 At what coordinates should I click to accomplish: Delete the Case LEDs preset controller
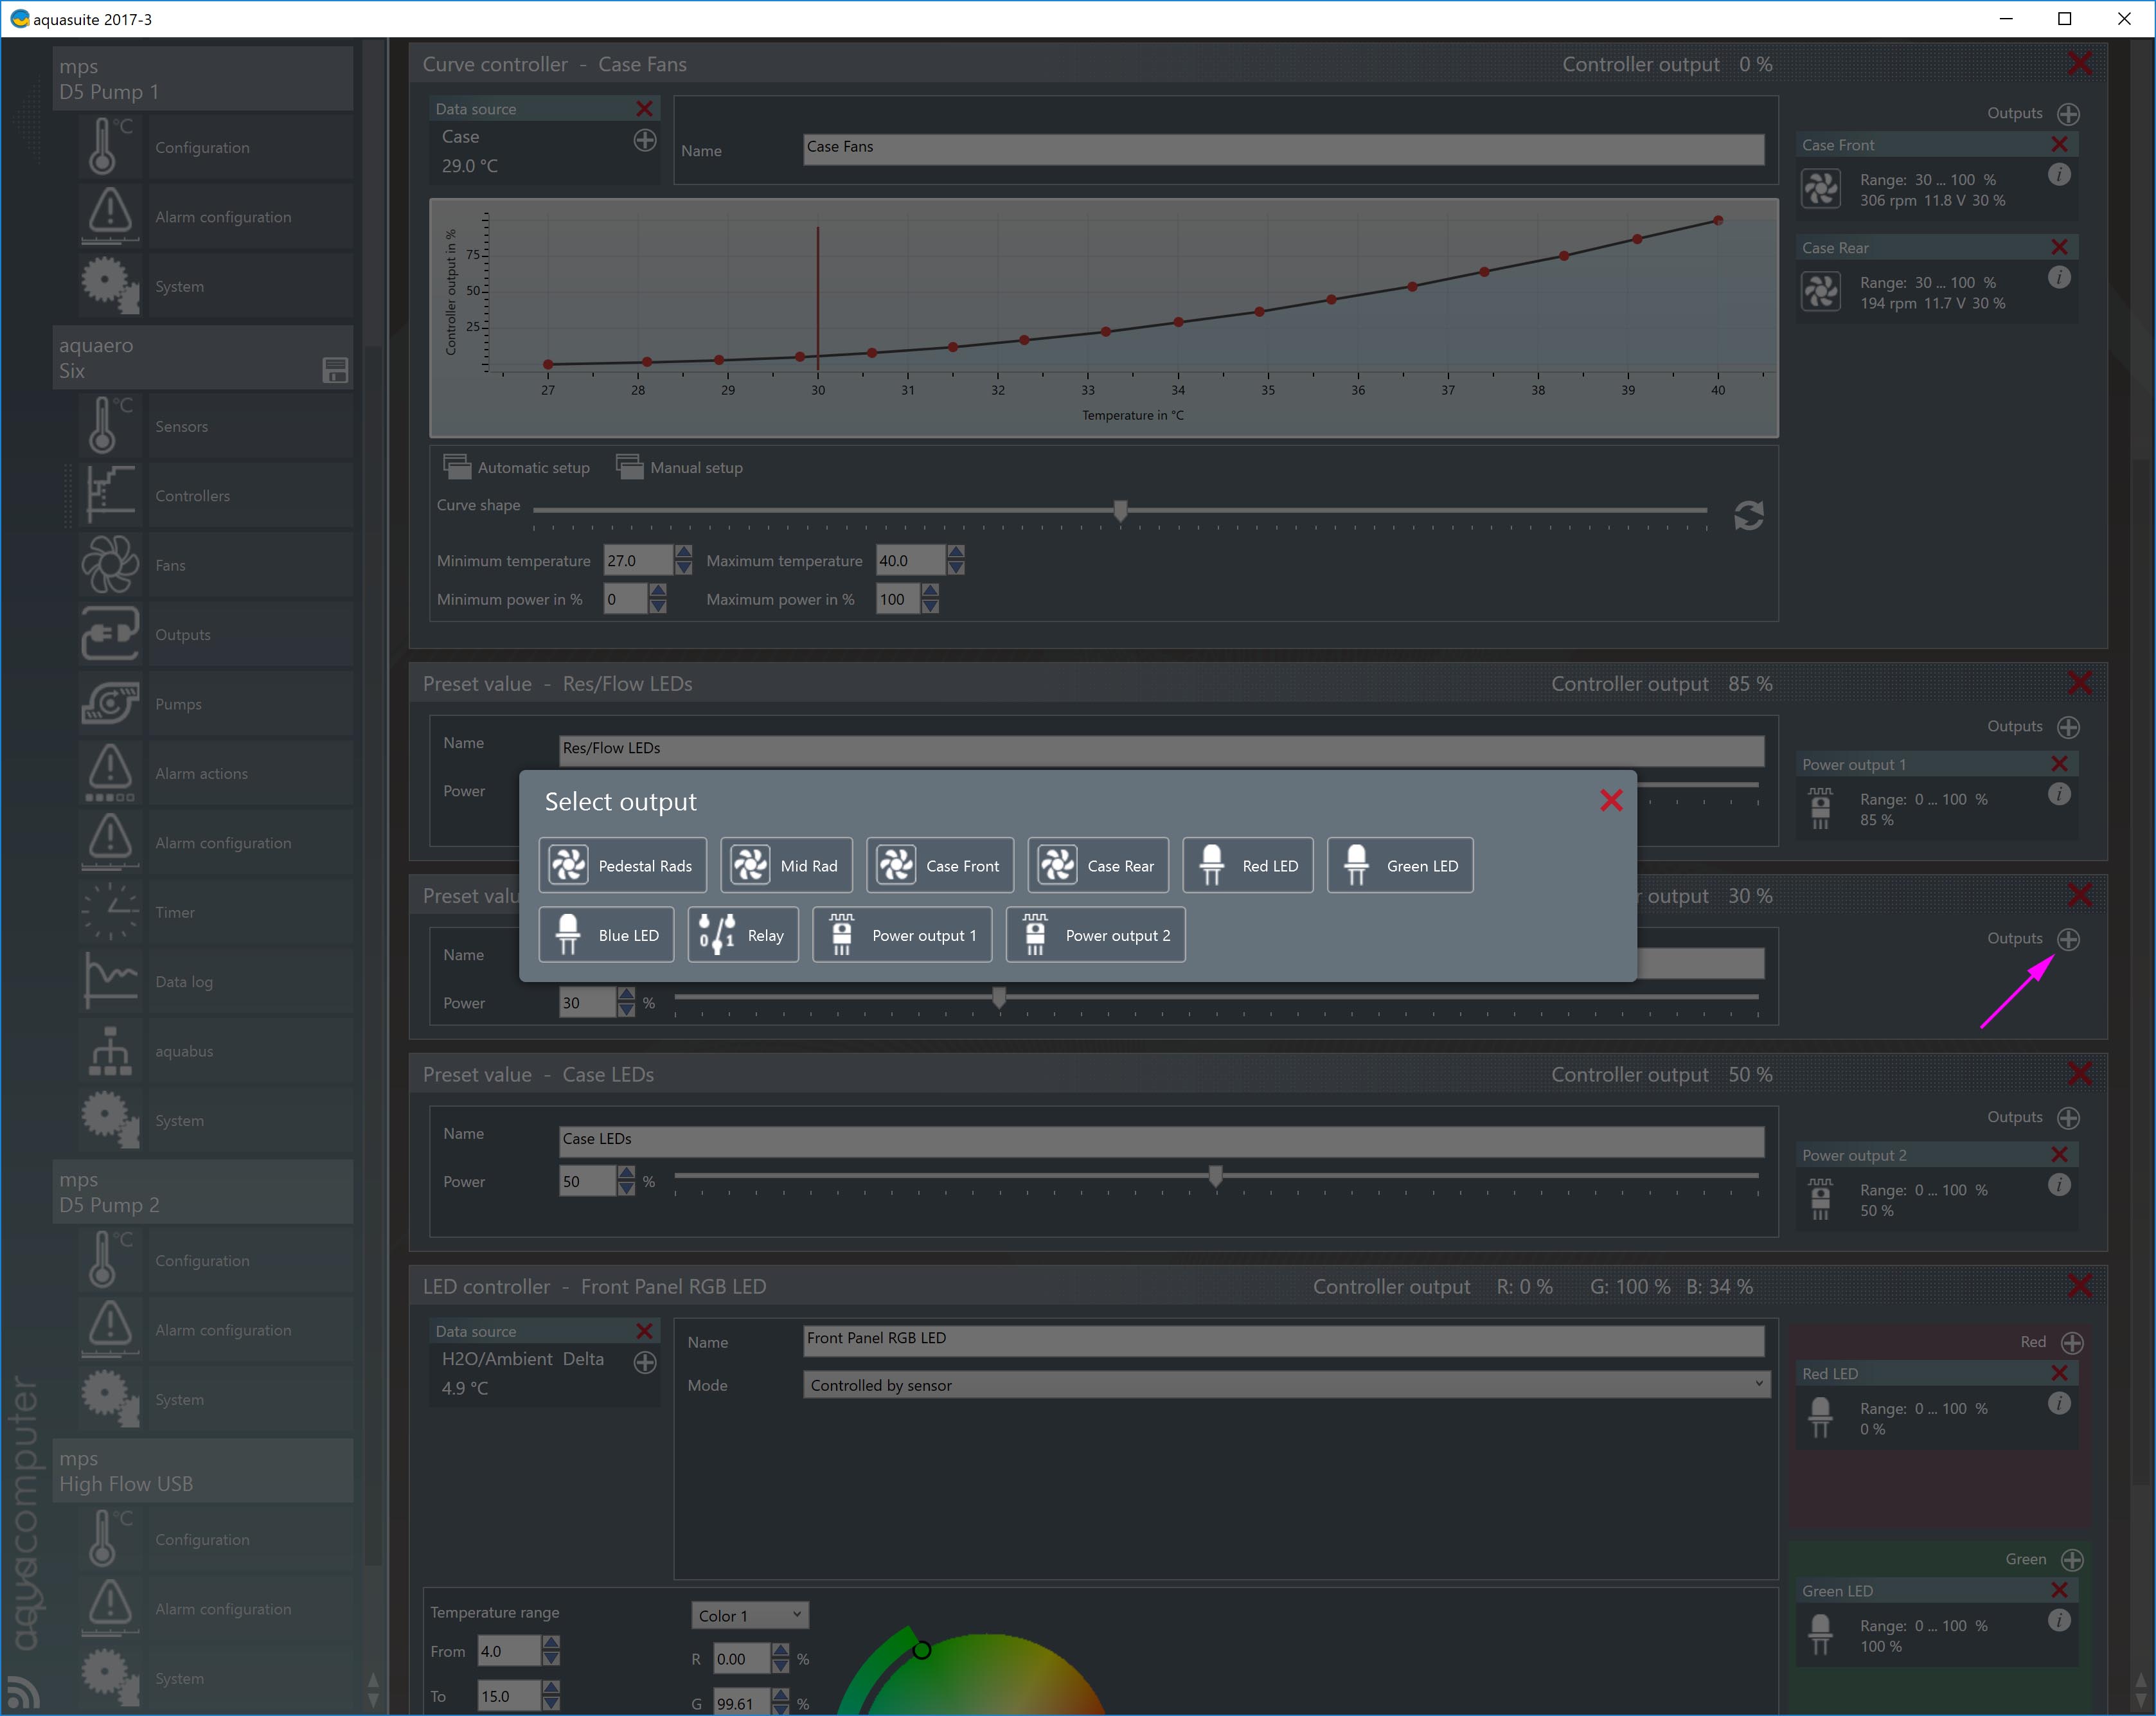(x=2079, y=1074)
